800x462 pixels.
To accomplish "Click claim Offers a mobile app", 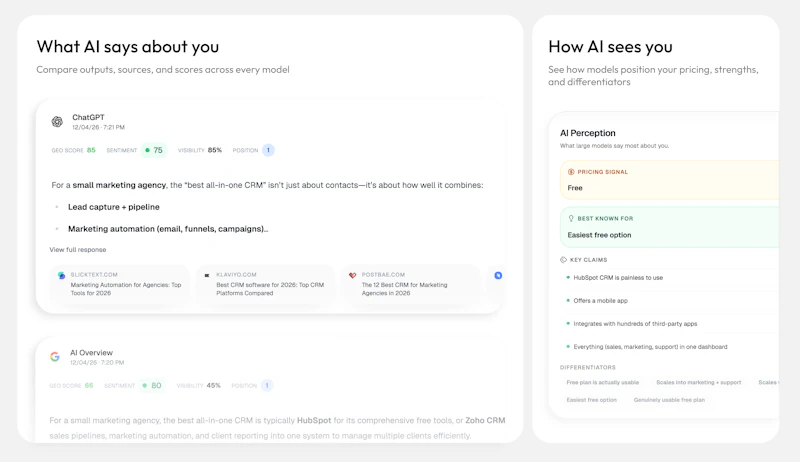I will pyautogui.click(x=601, y=300).
